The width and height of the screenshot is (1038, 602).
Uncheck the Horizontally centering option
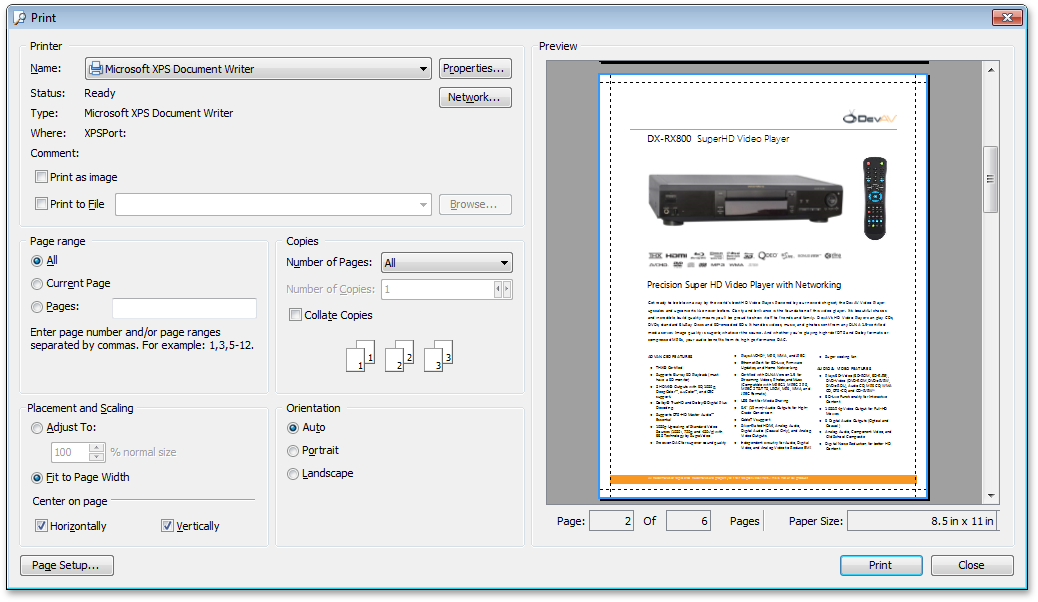41,525
